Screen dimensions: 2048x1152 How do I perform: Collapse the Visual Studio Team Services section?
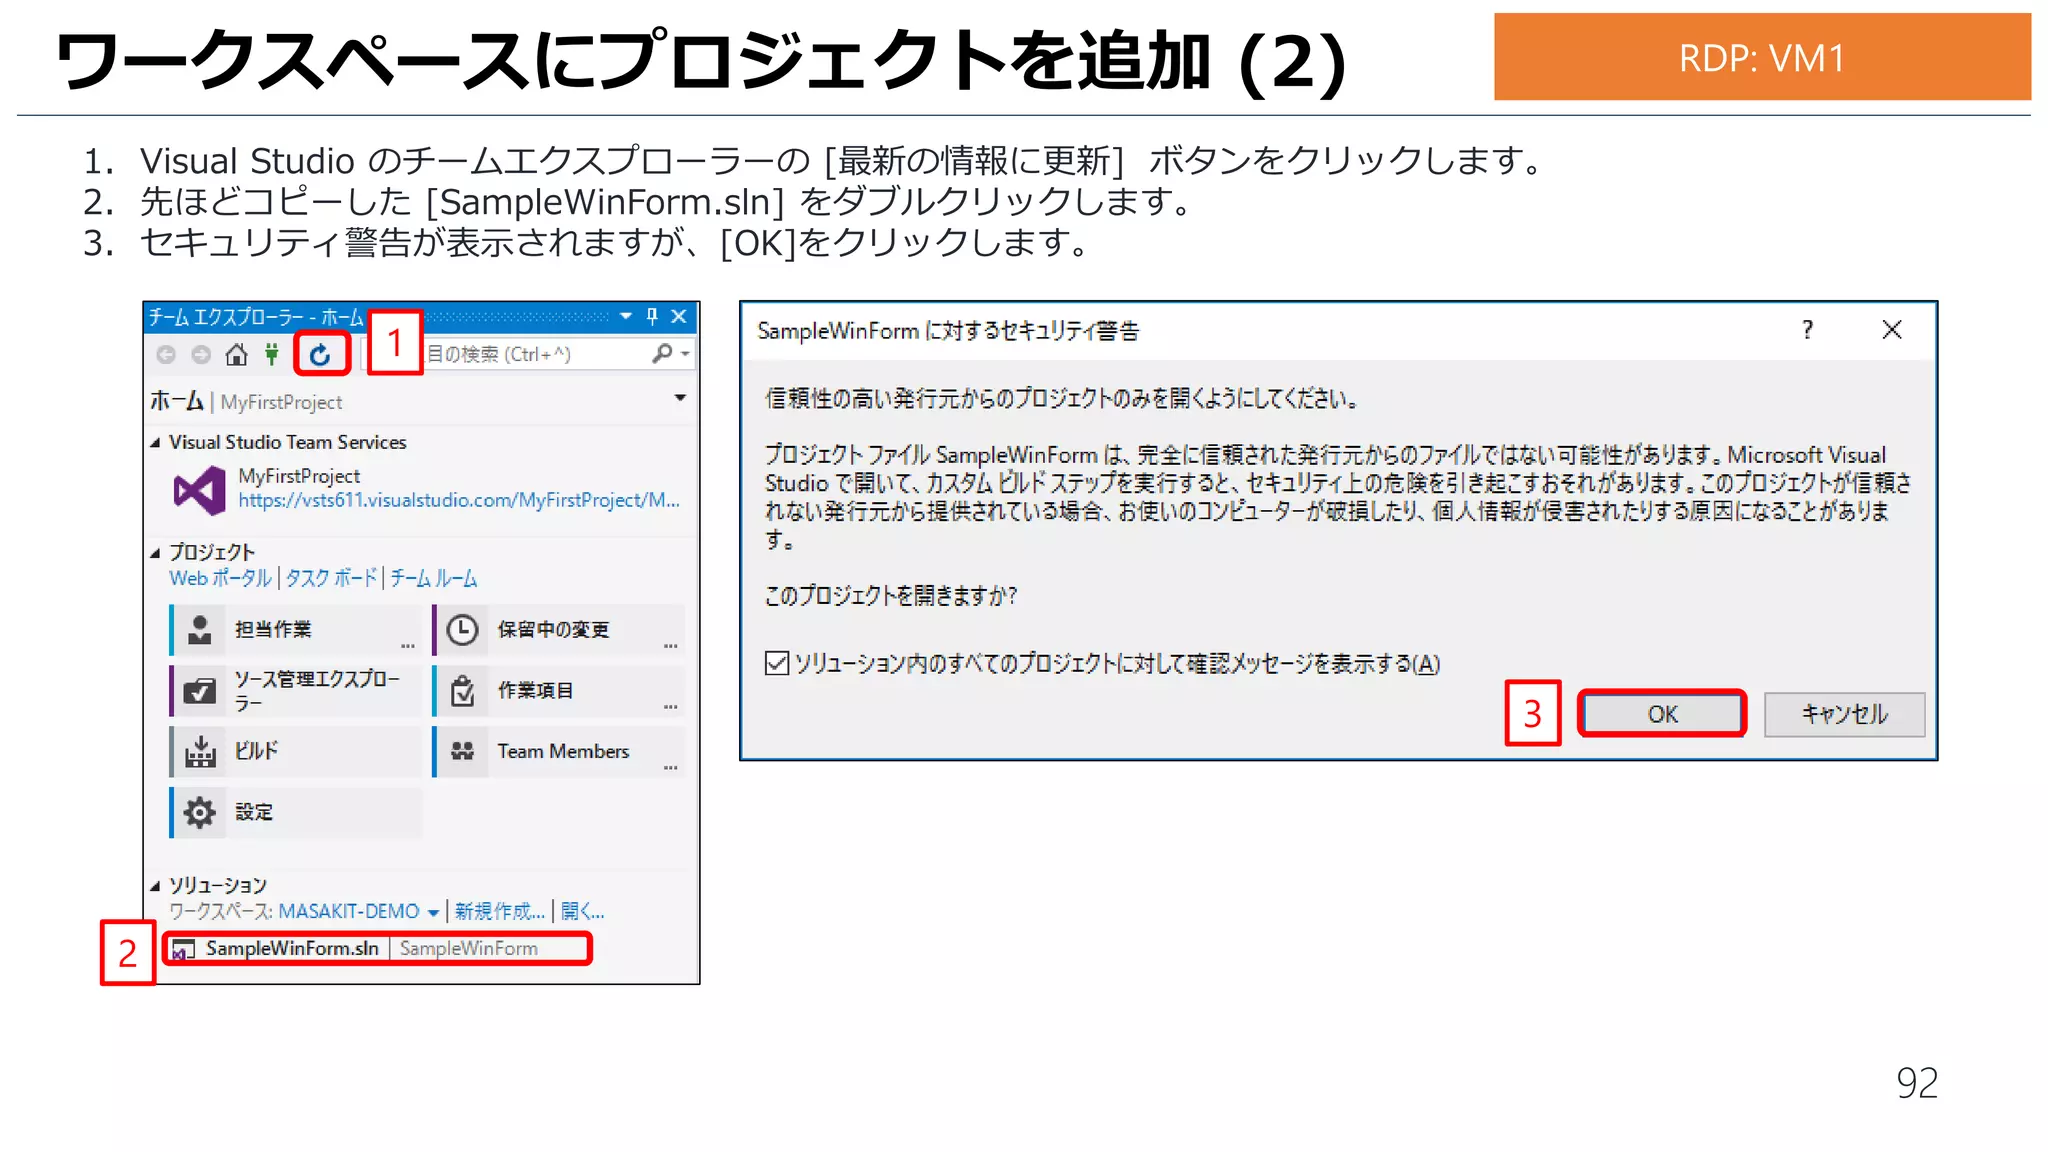pos(155,443)
